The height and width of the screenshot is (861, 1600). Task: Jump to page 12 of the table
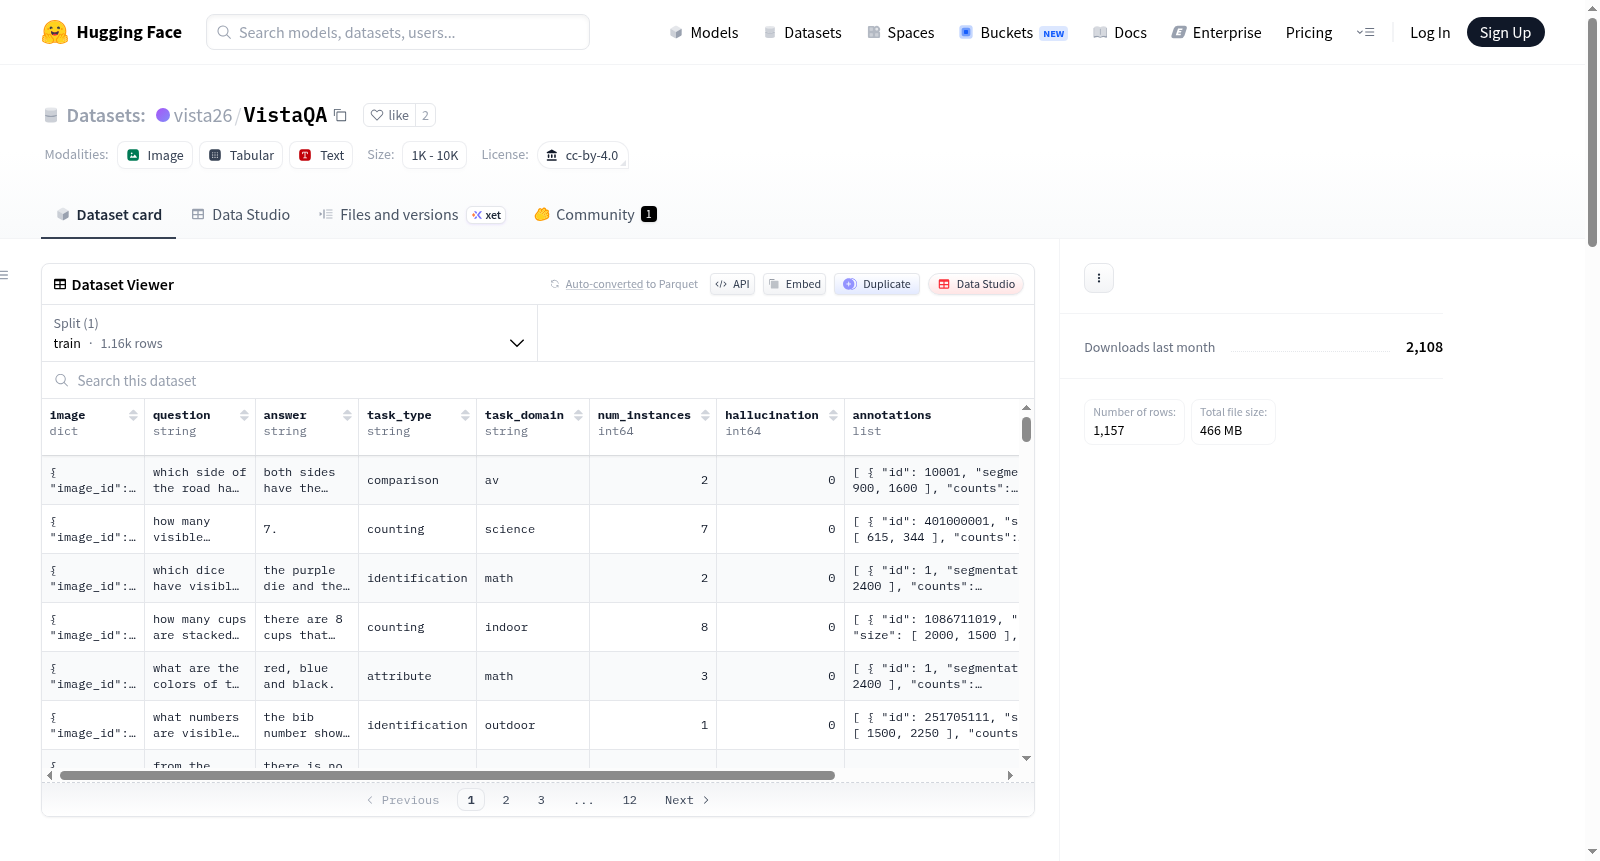(x=629, y=800)
